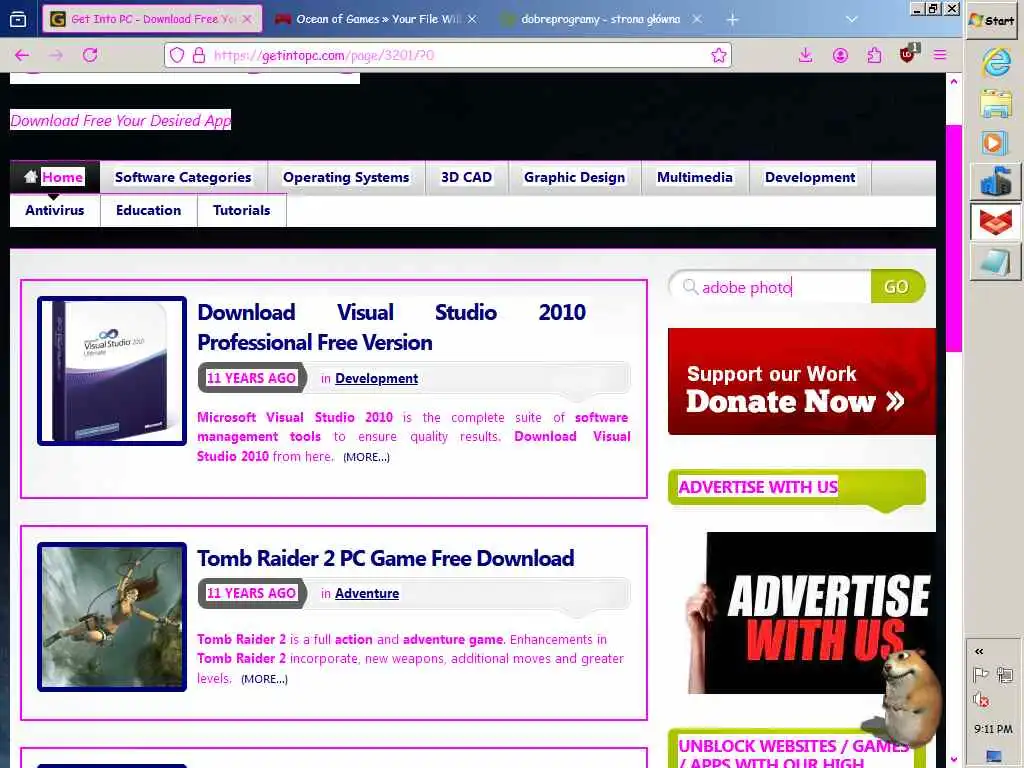
Task: Select the Get Into PC tab
Action: (152, 19)
